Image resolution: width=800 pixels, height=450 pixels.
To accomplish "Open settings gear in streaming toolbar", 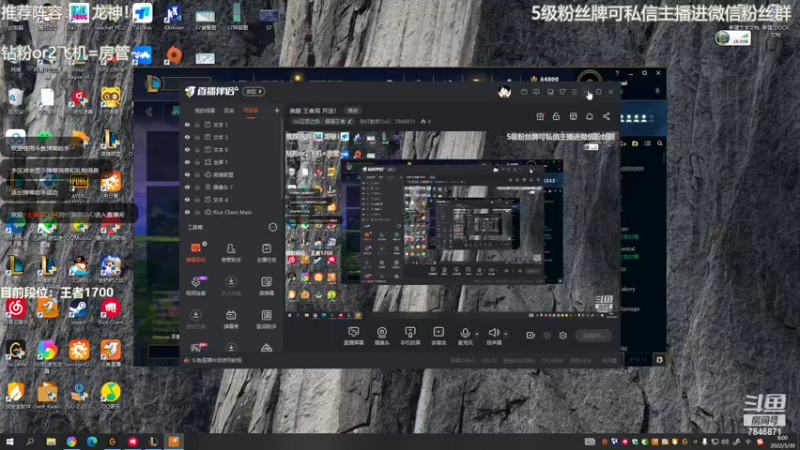I will tap(563, 335).
